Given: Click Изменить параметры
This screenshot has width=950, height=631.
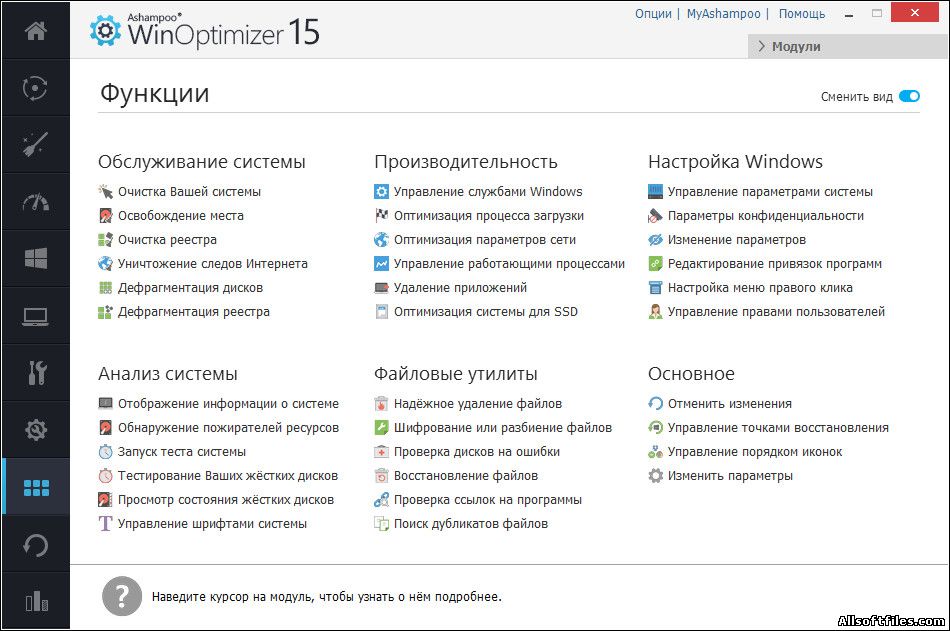Looking at the screenshot, I should 730,476.
